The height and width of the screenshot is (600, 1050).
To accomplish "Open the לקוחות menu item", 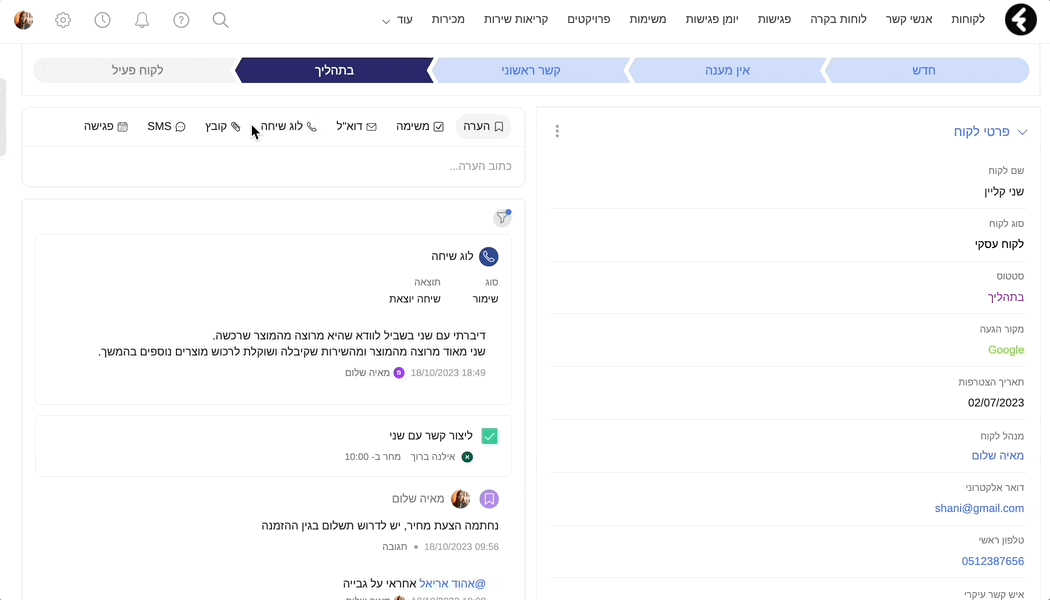I will 968,19.
